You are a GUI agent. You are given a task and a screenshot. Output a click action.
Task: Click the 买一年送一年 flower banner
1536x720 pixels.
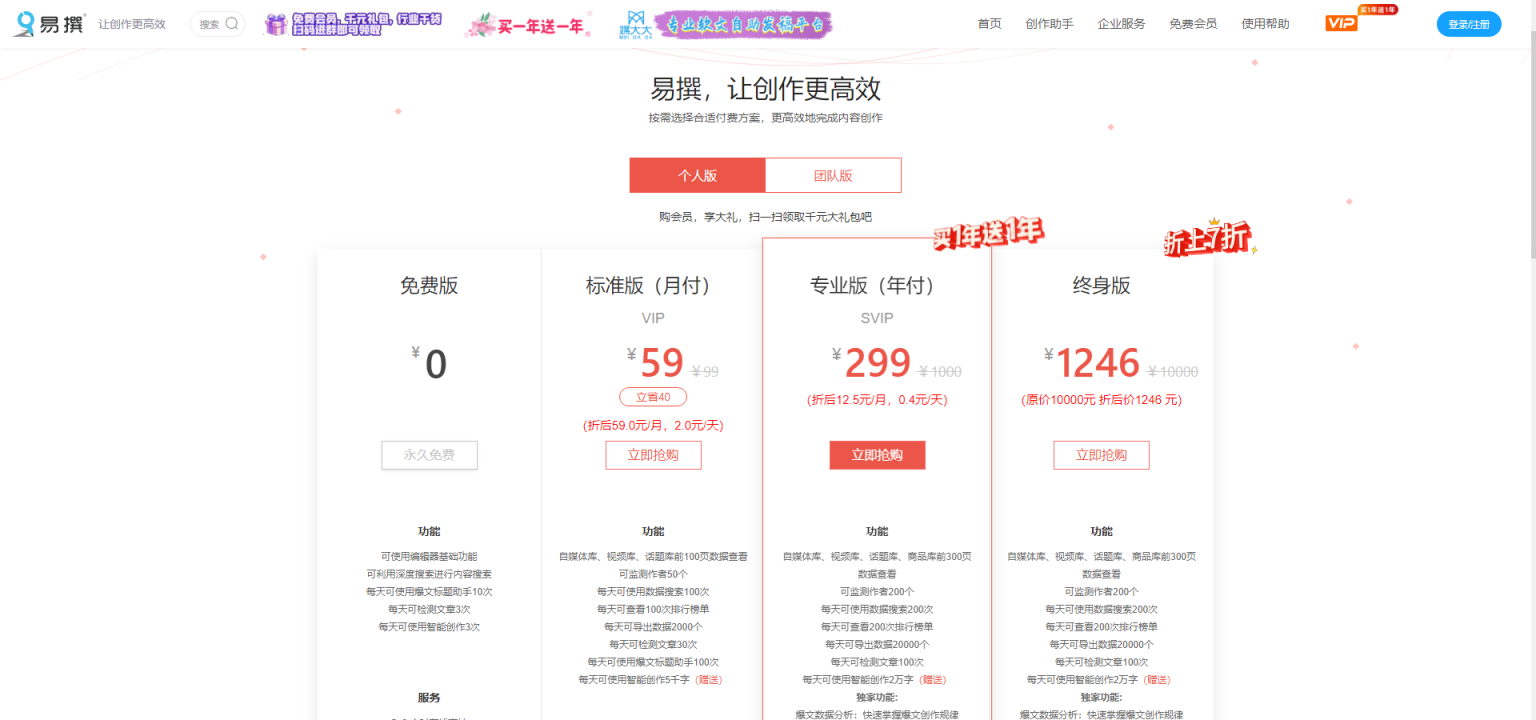pos(526,25)
